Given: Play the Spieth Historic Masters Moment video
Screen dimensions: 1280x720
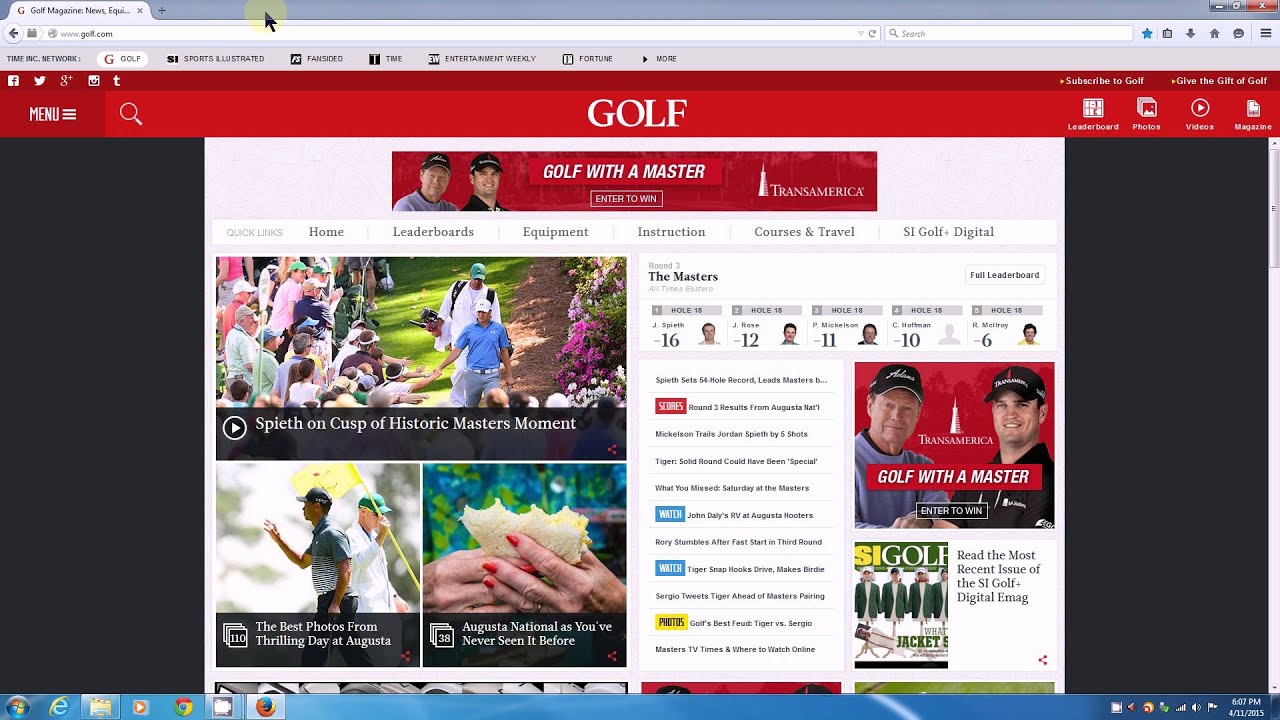Looking at the screenshot, I should tap(235, 428).
